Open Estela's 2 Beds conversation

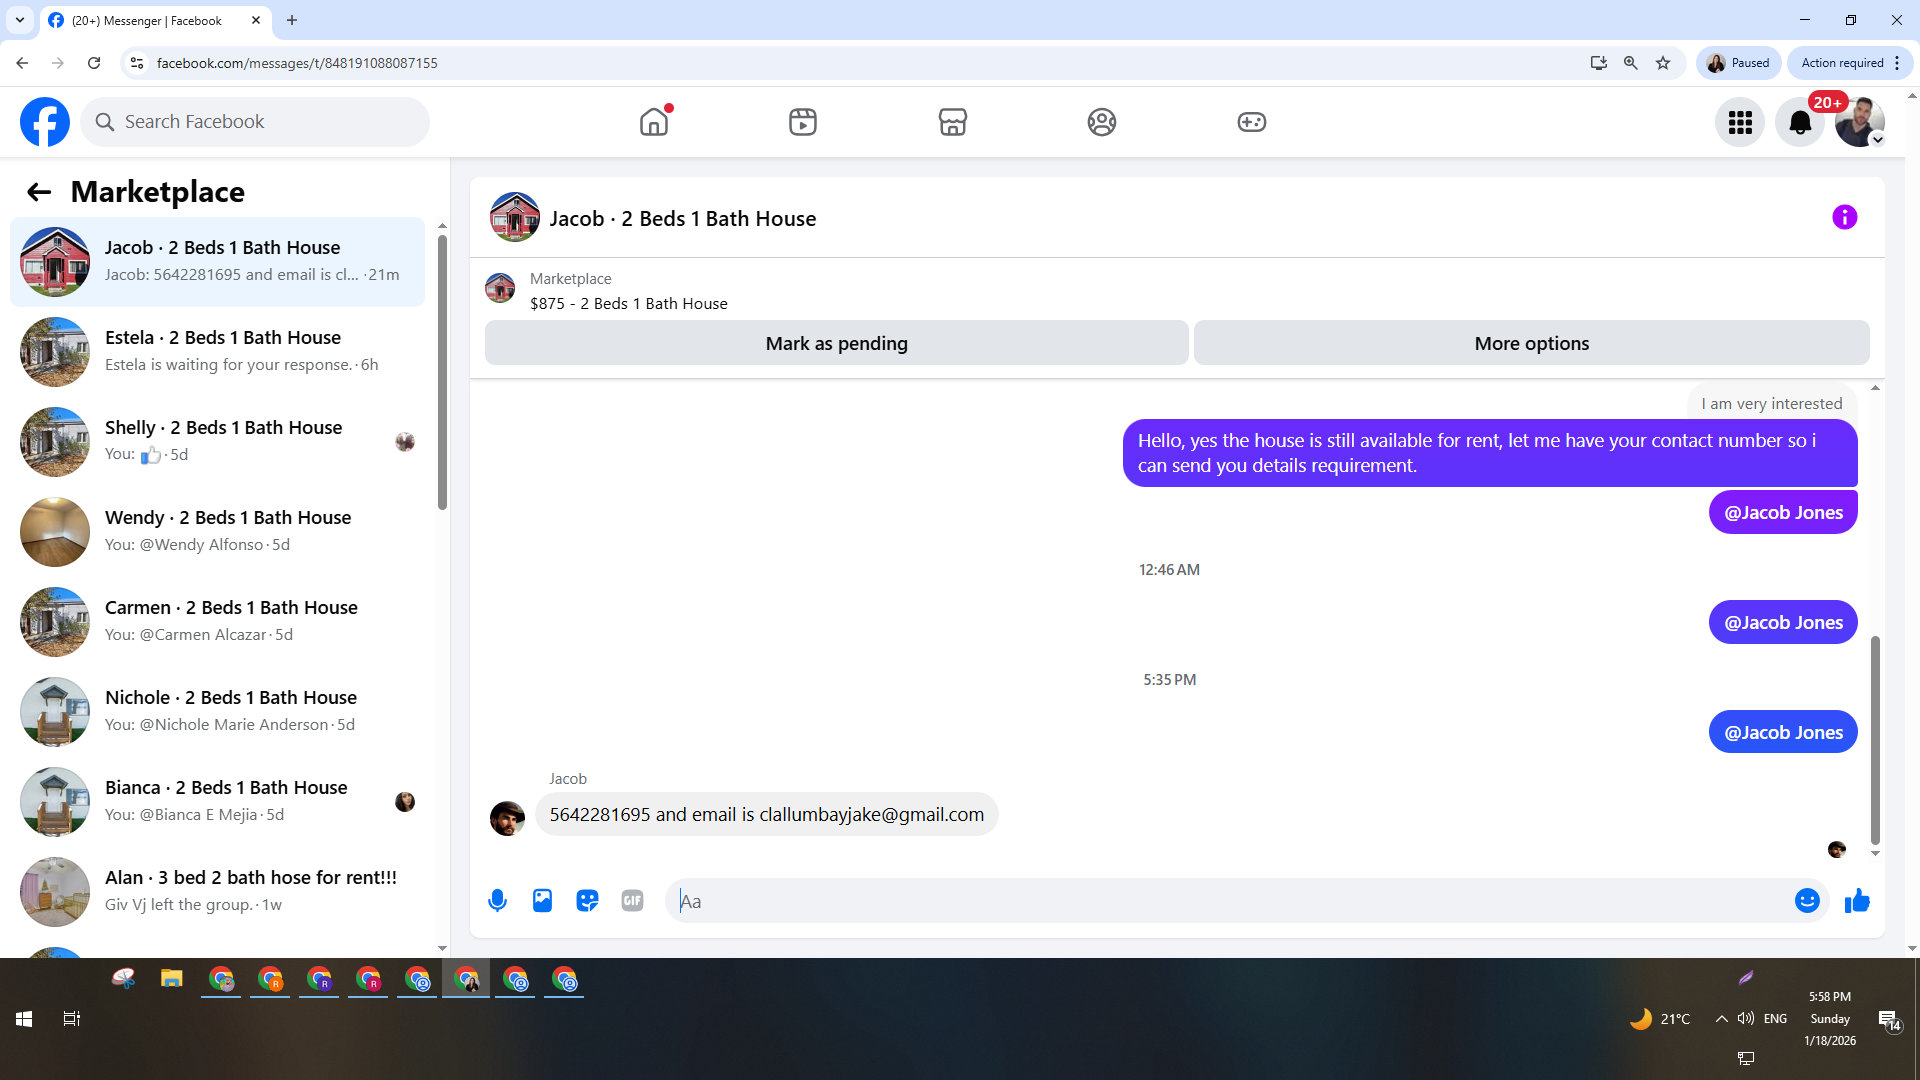222,352
